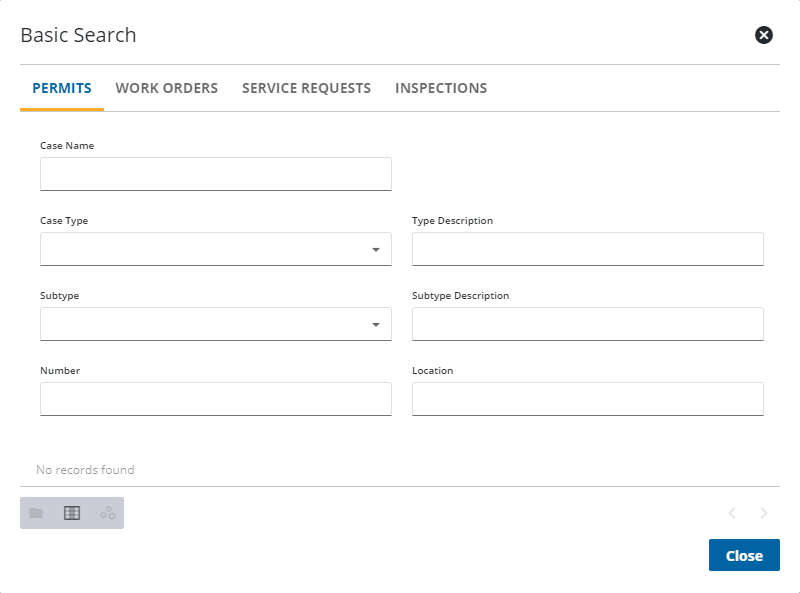Image resolution: width=800 pixels, height=593 pixels.
Task: Open the Service Requests tab
Action: point(306,88)
